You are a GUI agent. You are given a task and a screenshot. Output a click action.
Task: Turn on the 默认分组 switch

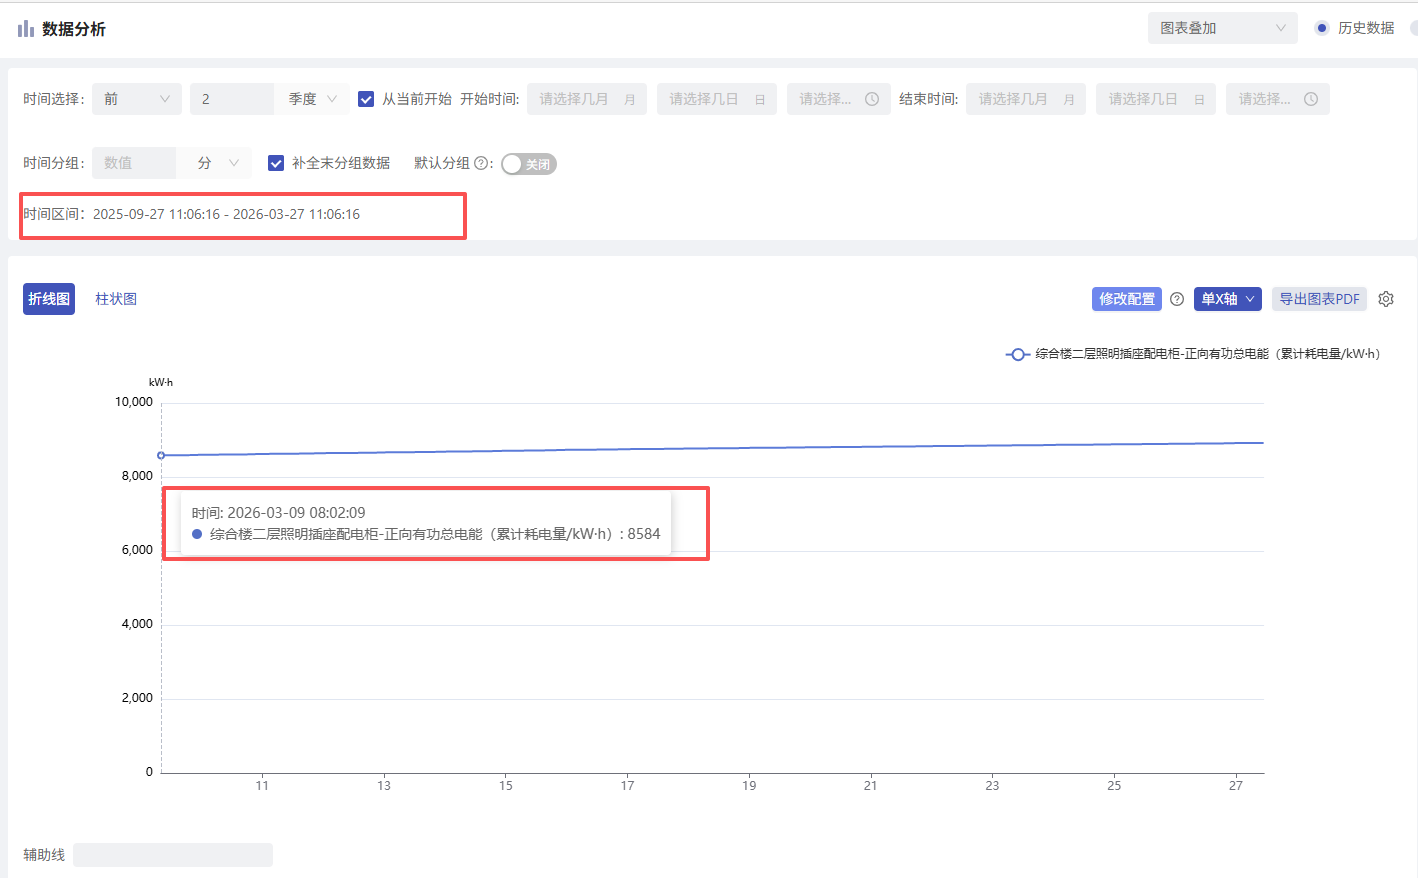pos(528,164)
